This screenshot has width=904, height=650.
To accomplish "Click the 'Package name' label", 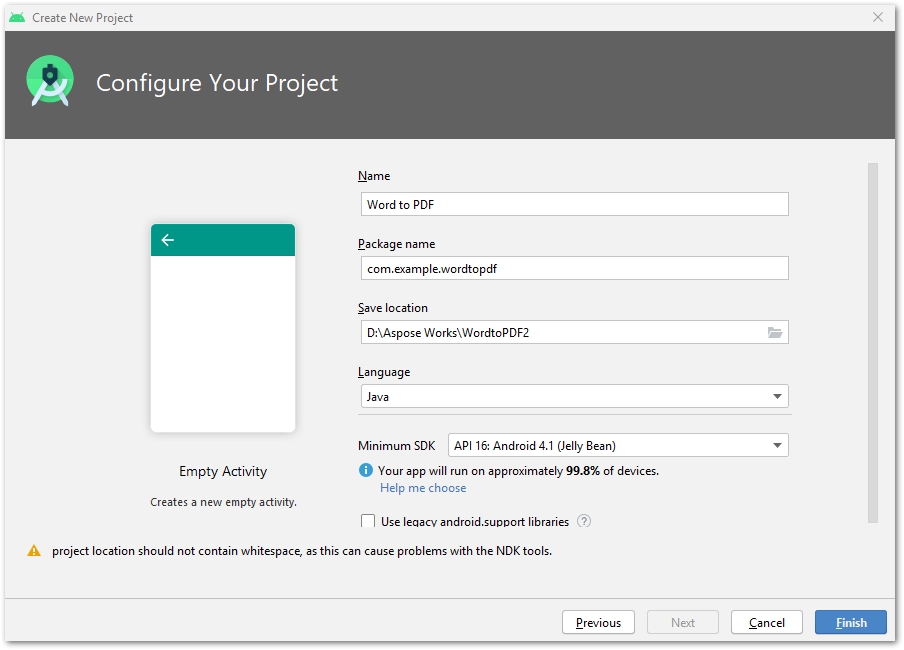I will (x=397, y=244).
